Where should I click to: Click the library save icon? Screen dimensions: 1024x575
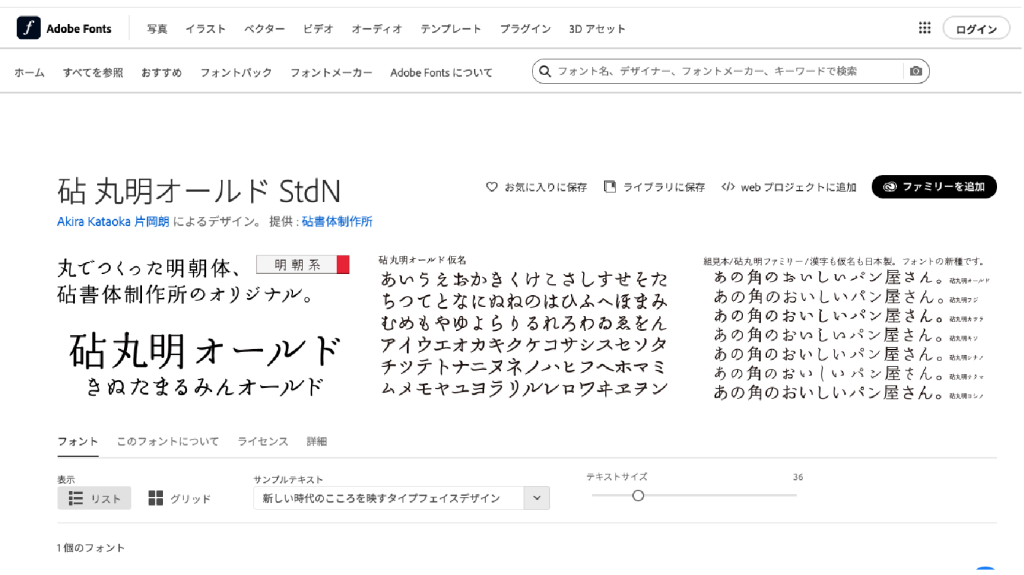click(x=609, y=187)
